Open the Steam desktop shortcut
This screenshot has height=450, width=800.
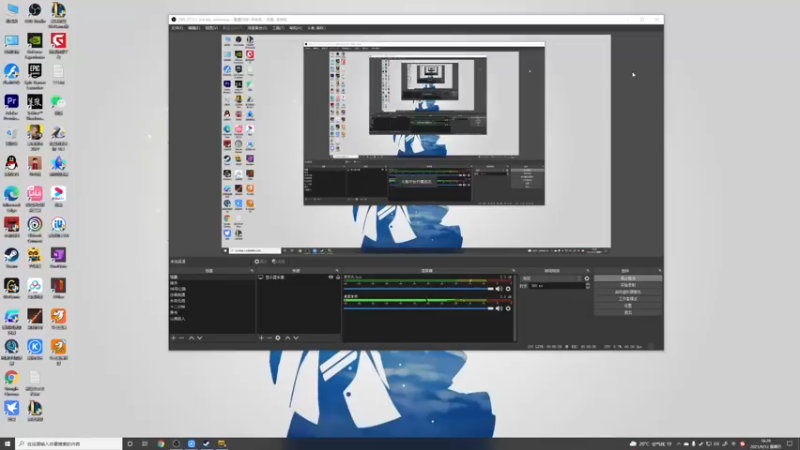11,258
